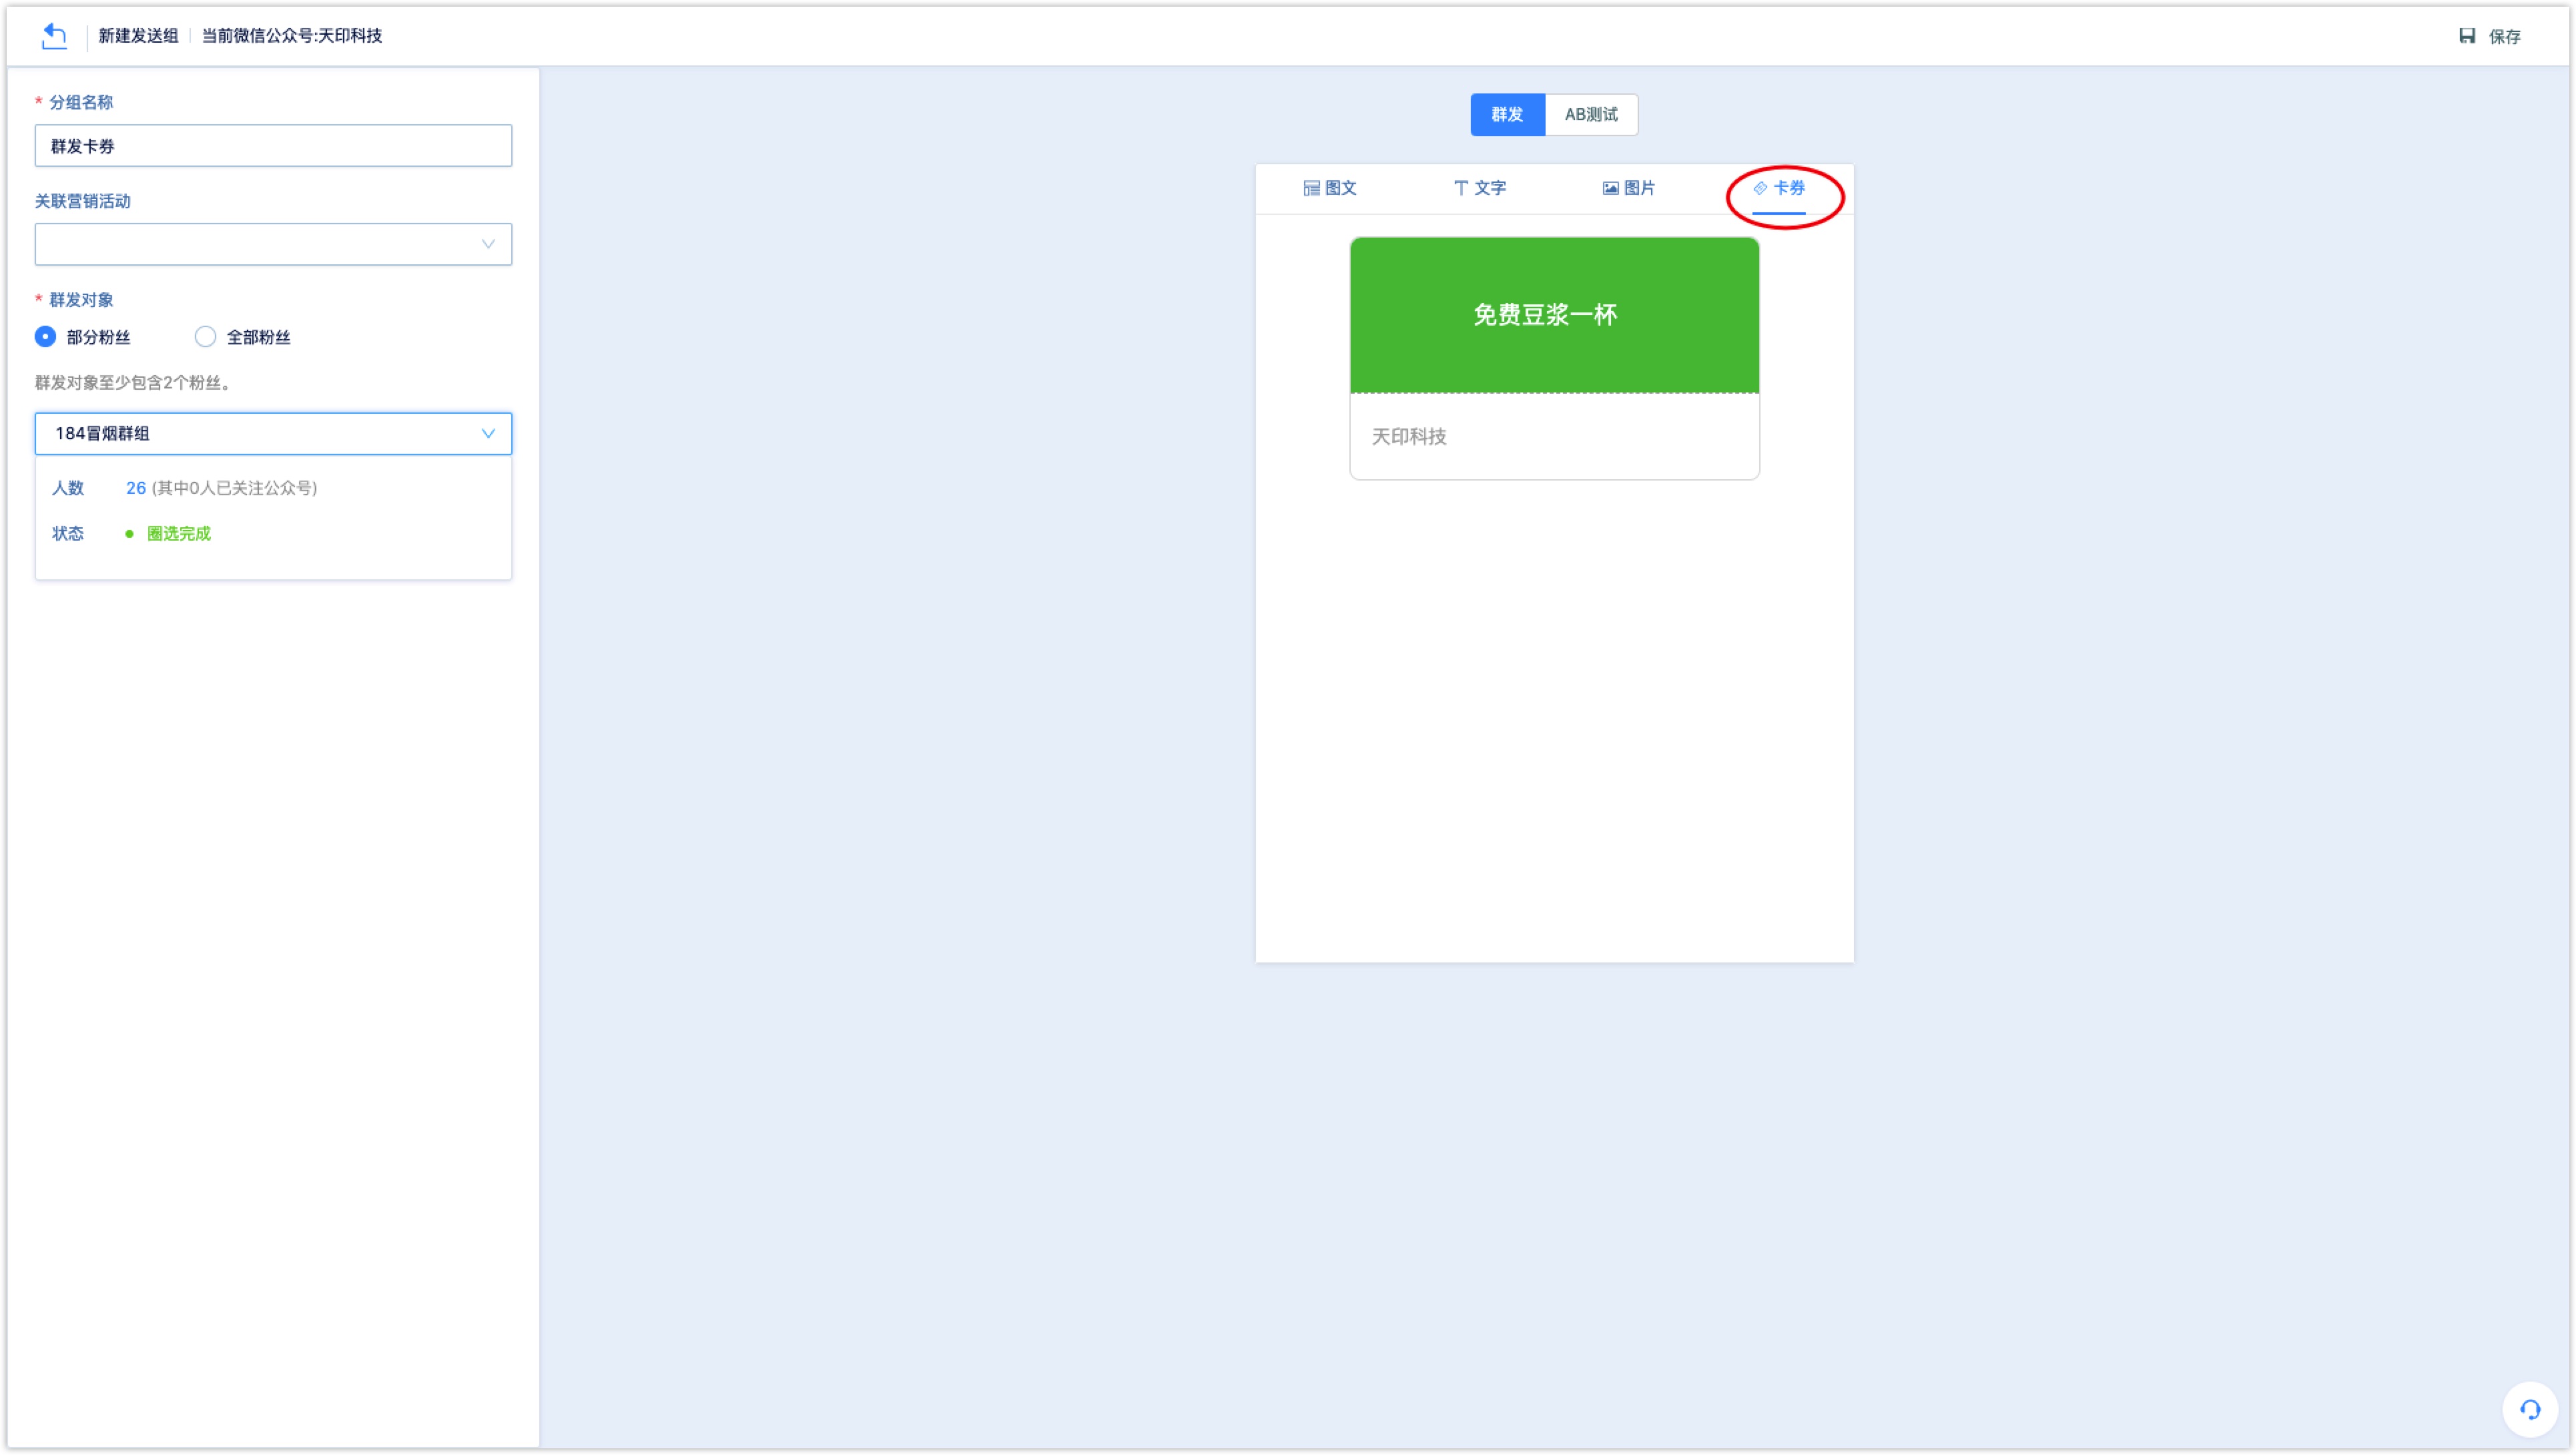This screenshot has height=1455, width=2576.
Task: Click the save floppy disk icon
Action: 2466,36
